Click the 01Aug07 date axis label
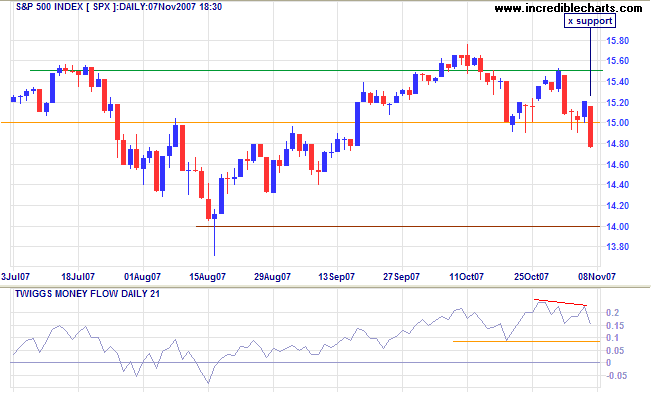 (x=142, y=277)
